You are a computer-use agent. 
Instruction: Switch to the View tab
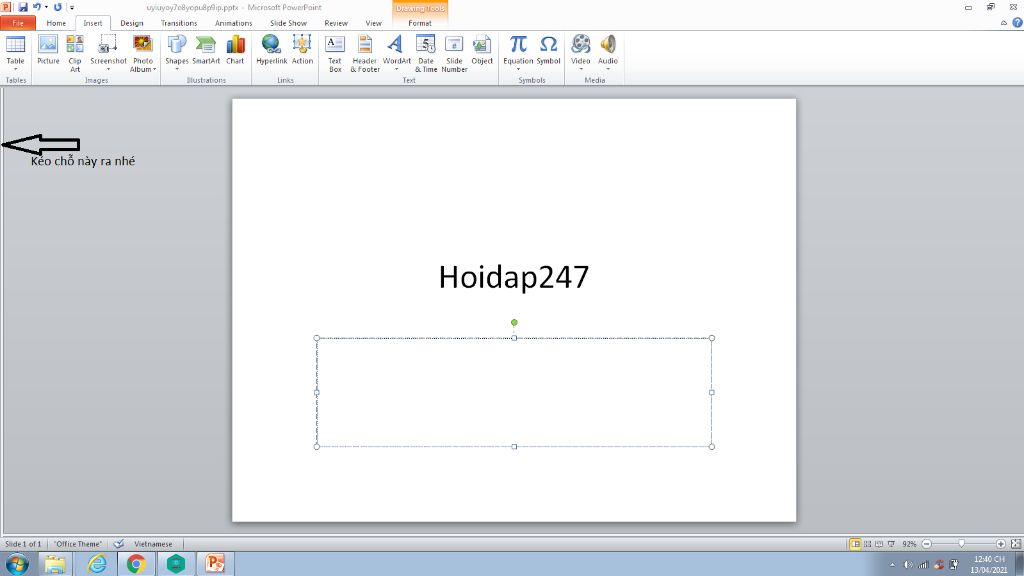click(x=373, y=23)
